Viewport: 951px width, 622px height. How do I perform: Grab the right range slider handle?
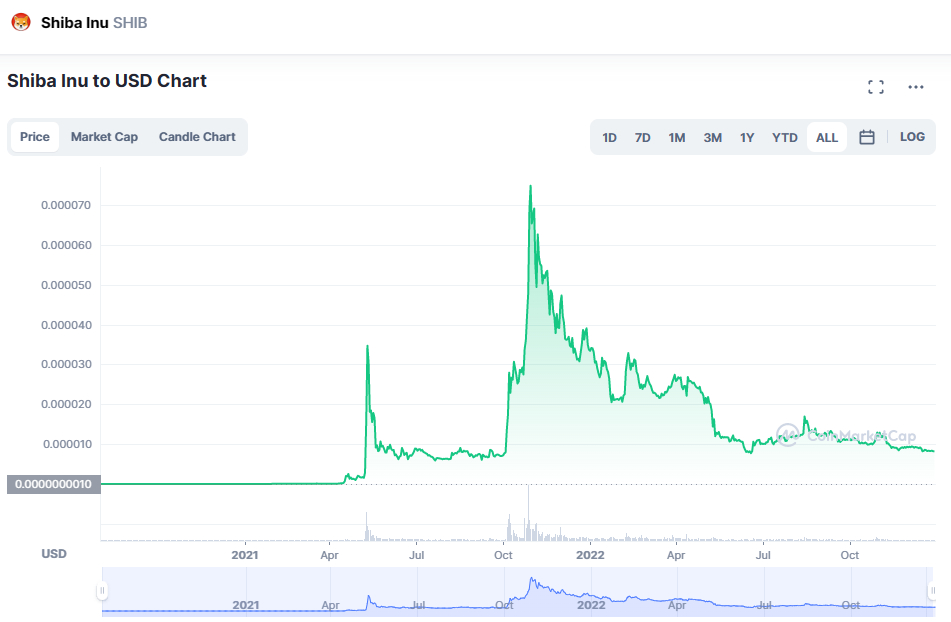[932, 591]
